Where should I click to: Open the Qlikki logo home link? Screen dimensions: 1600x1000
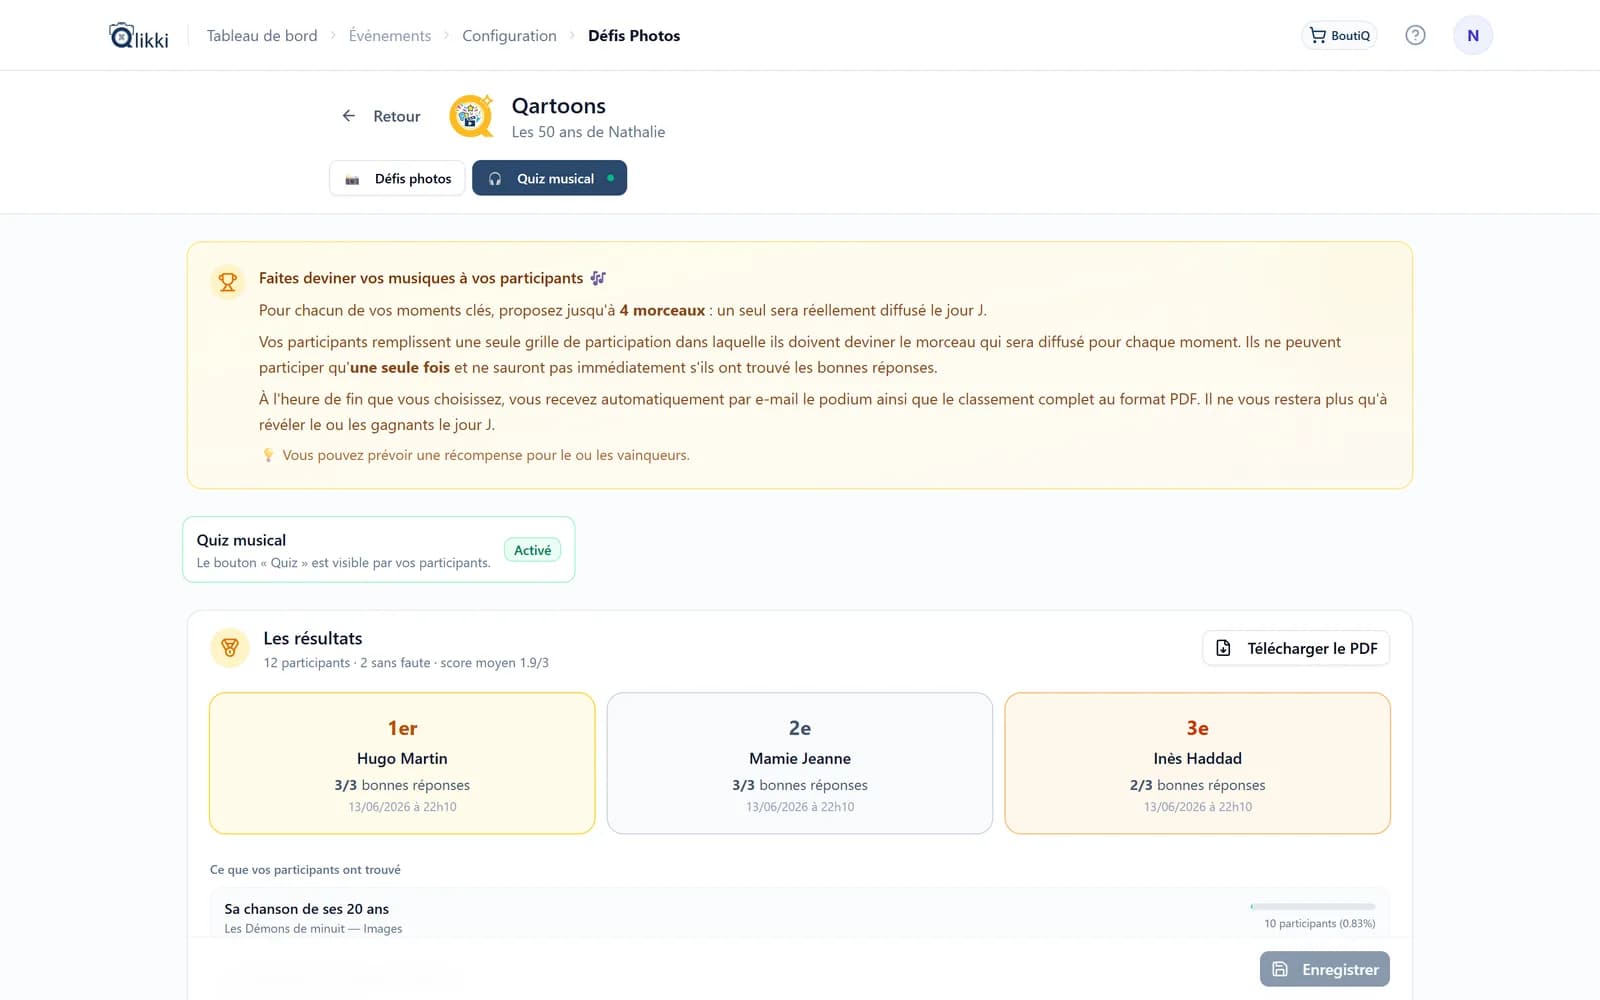coord(139,36)
